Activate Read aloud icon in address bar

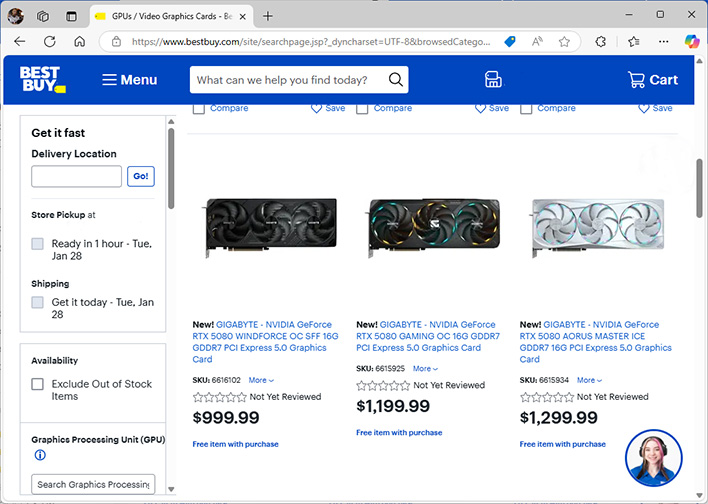pos(537,42)
